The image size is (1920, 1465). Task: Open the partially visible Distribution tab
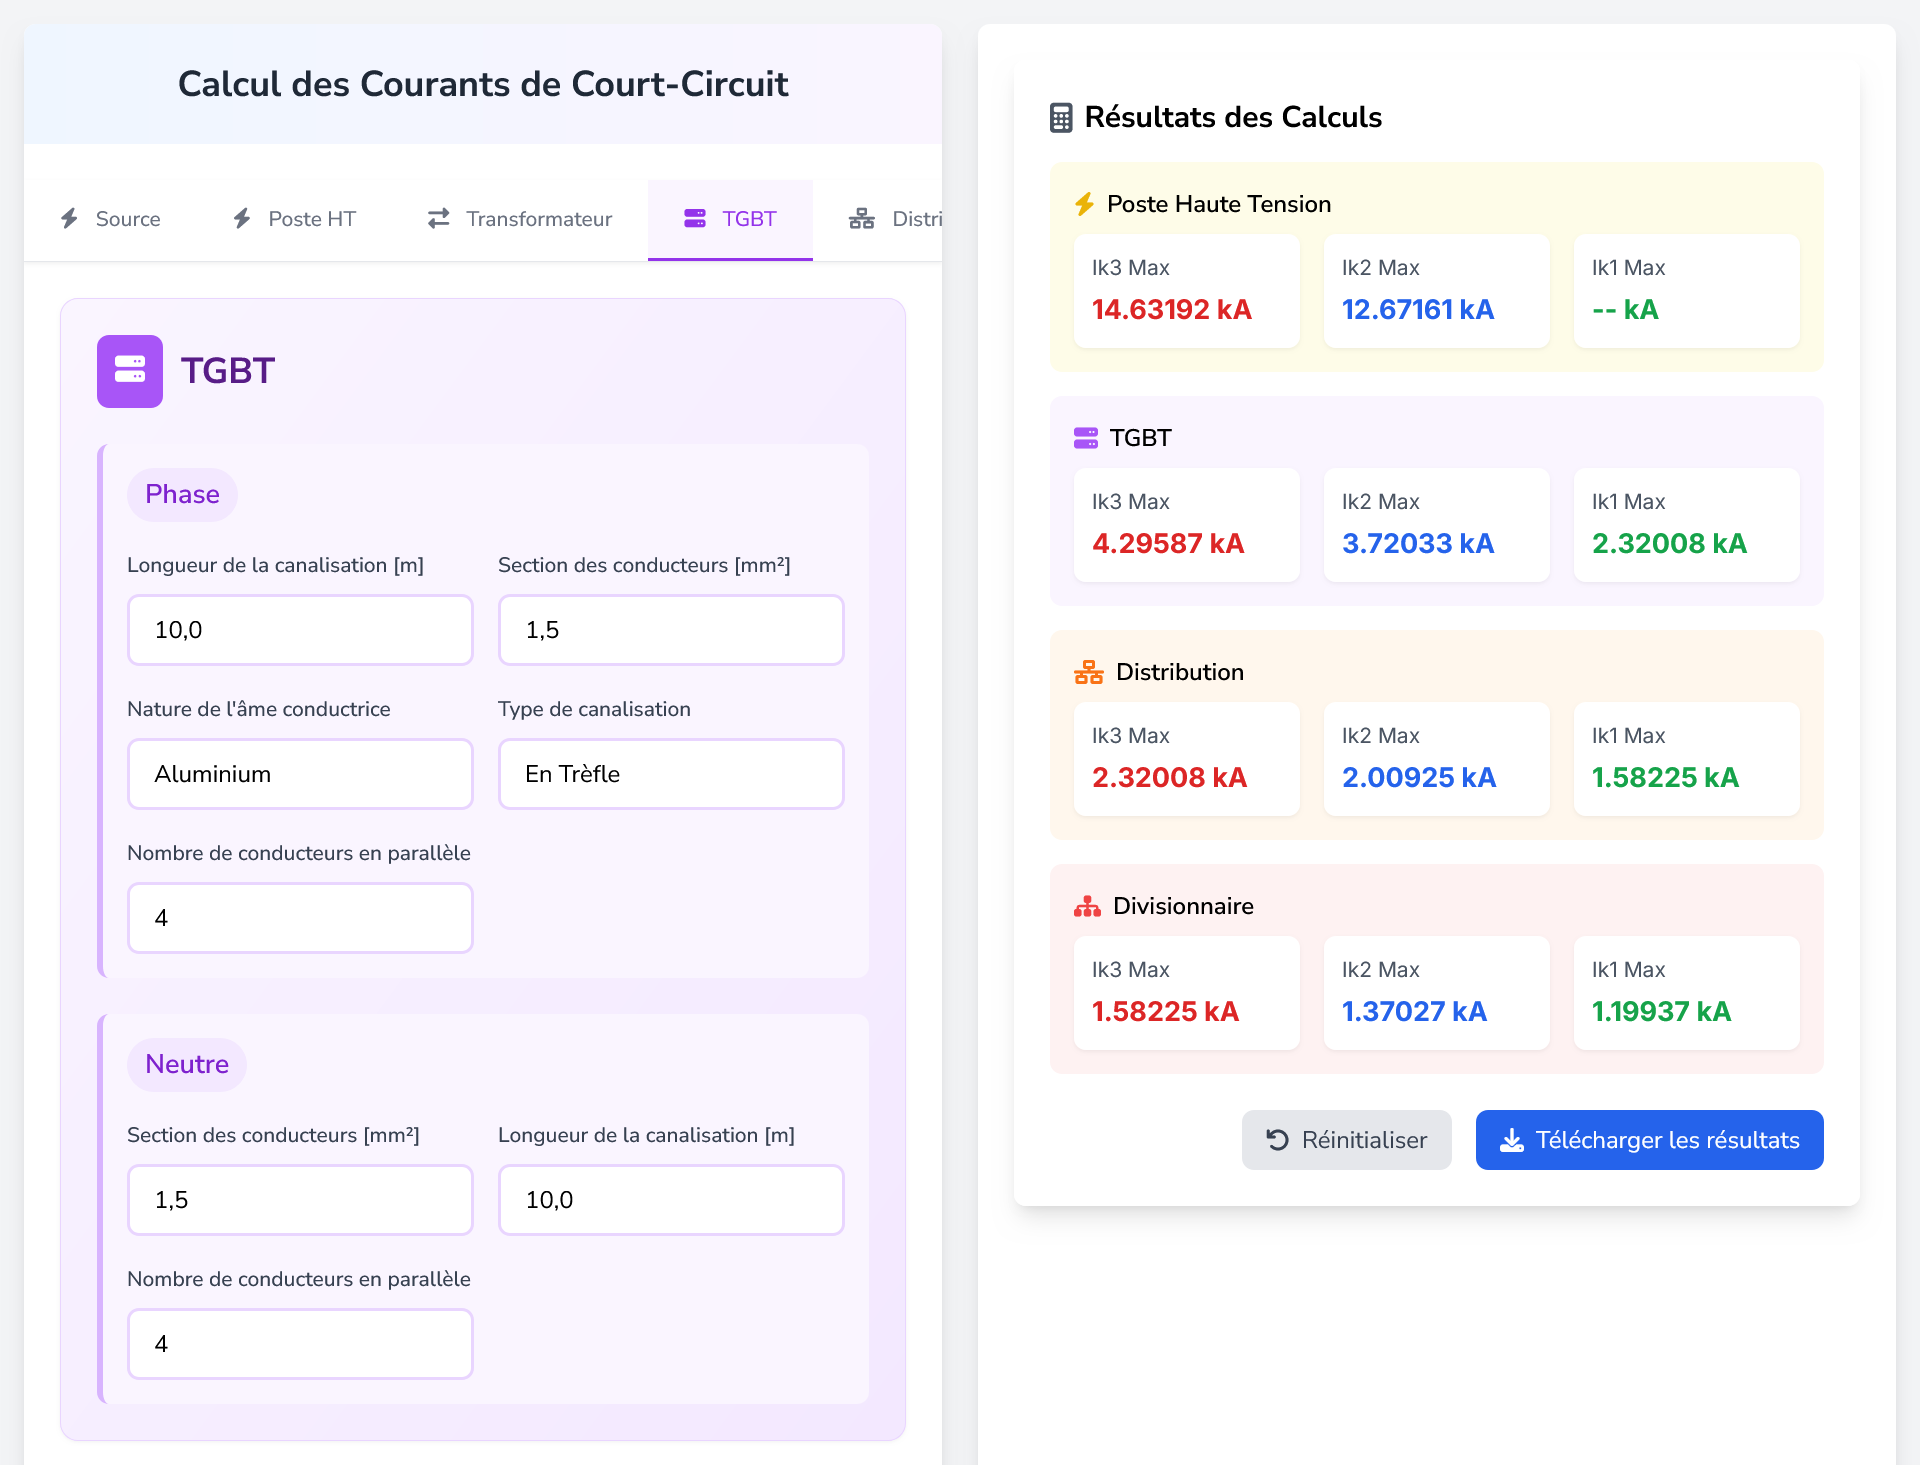[895, 219]
